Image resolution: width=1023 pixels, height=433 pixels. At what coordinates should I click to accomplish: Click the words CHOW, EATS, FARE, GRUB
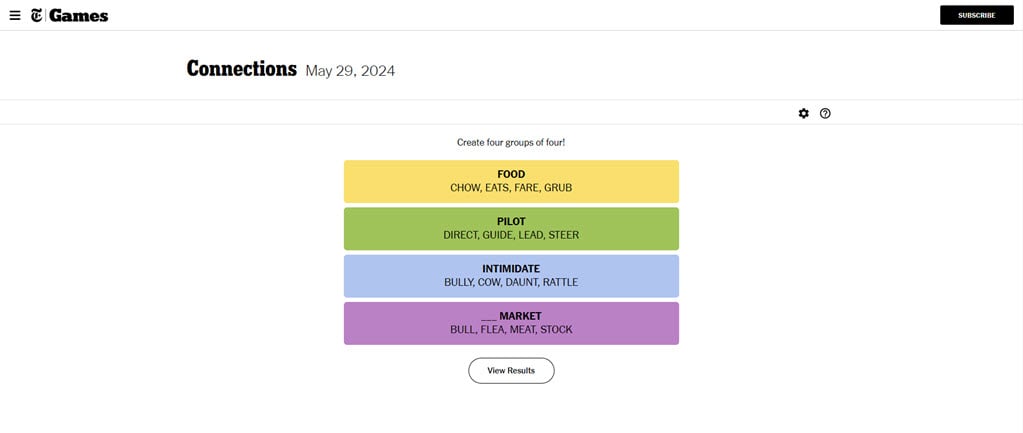511,188
